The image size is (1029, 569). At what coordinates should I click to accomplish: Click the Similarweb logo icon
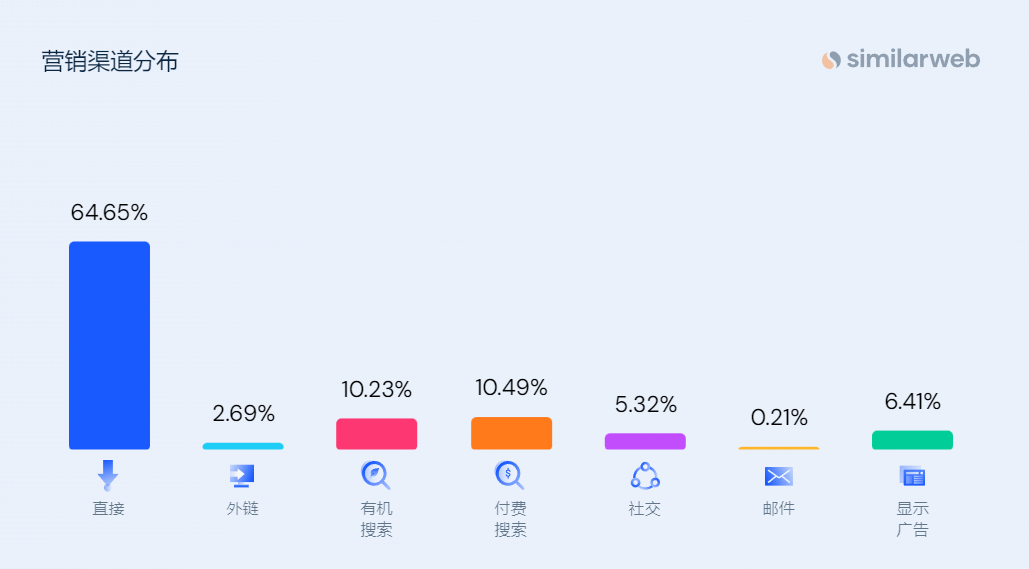[x=831, y=60]
